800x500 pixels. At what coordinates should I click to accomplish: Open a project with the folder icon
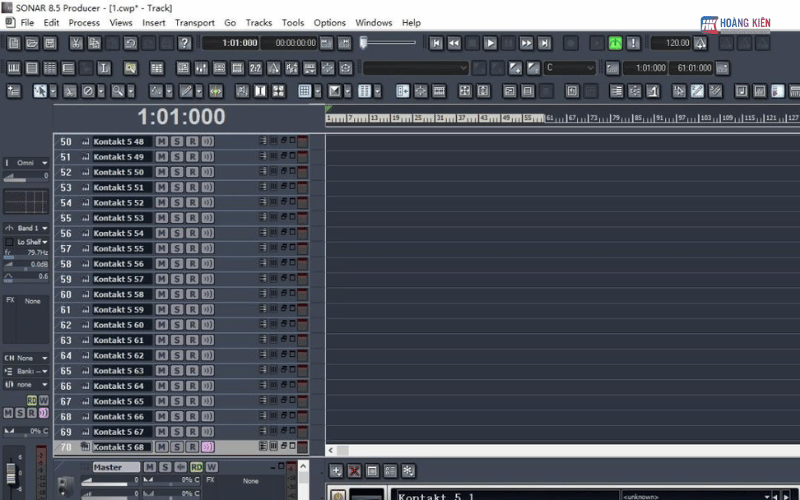tap(32, 43)
